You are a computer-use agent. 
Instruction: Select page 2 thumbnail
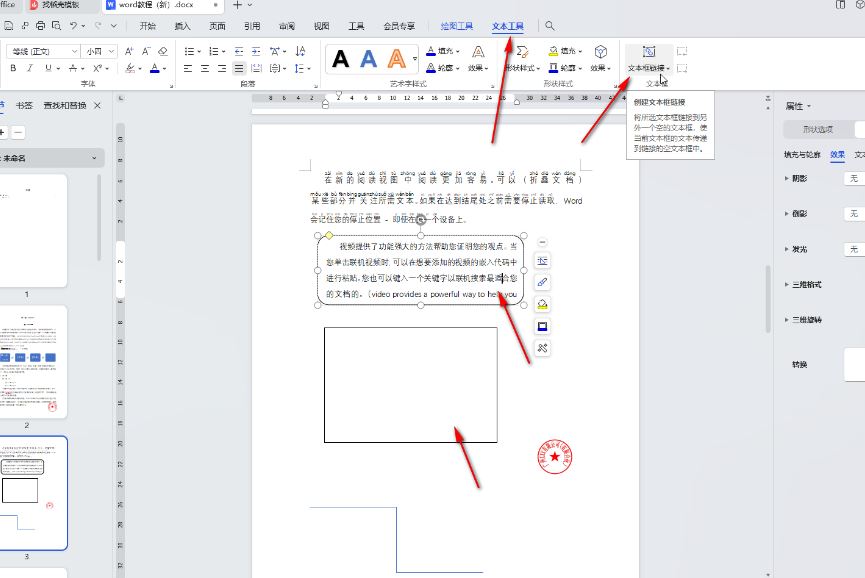coord(34,362)
